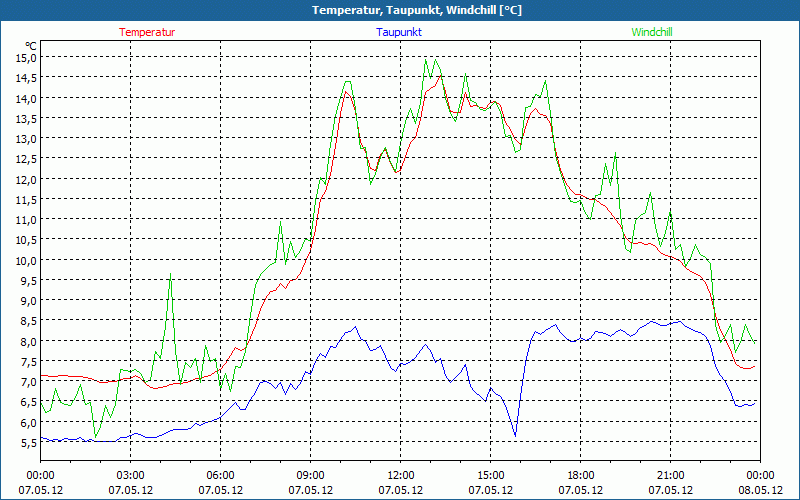Click the 18:00 time axis label
This screenshot has width=800, height=500.
(x=581, y=476)
